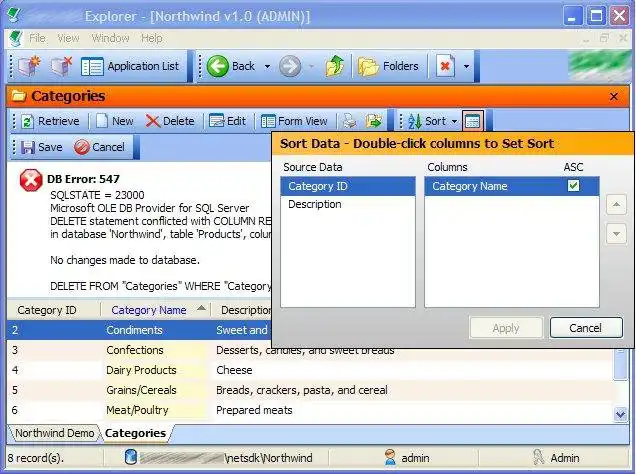
Task: Move sort column up with arrow button
Action: coord(616,205)
